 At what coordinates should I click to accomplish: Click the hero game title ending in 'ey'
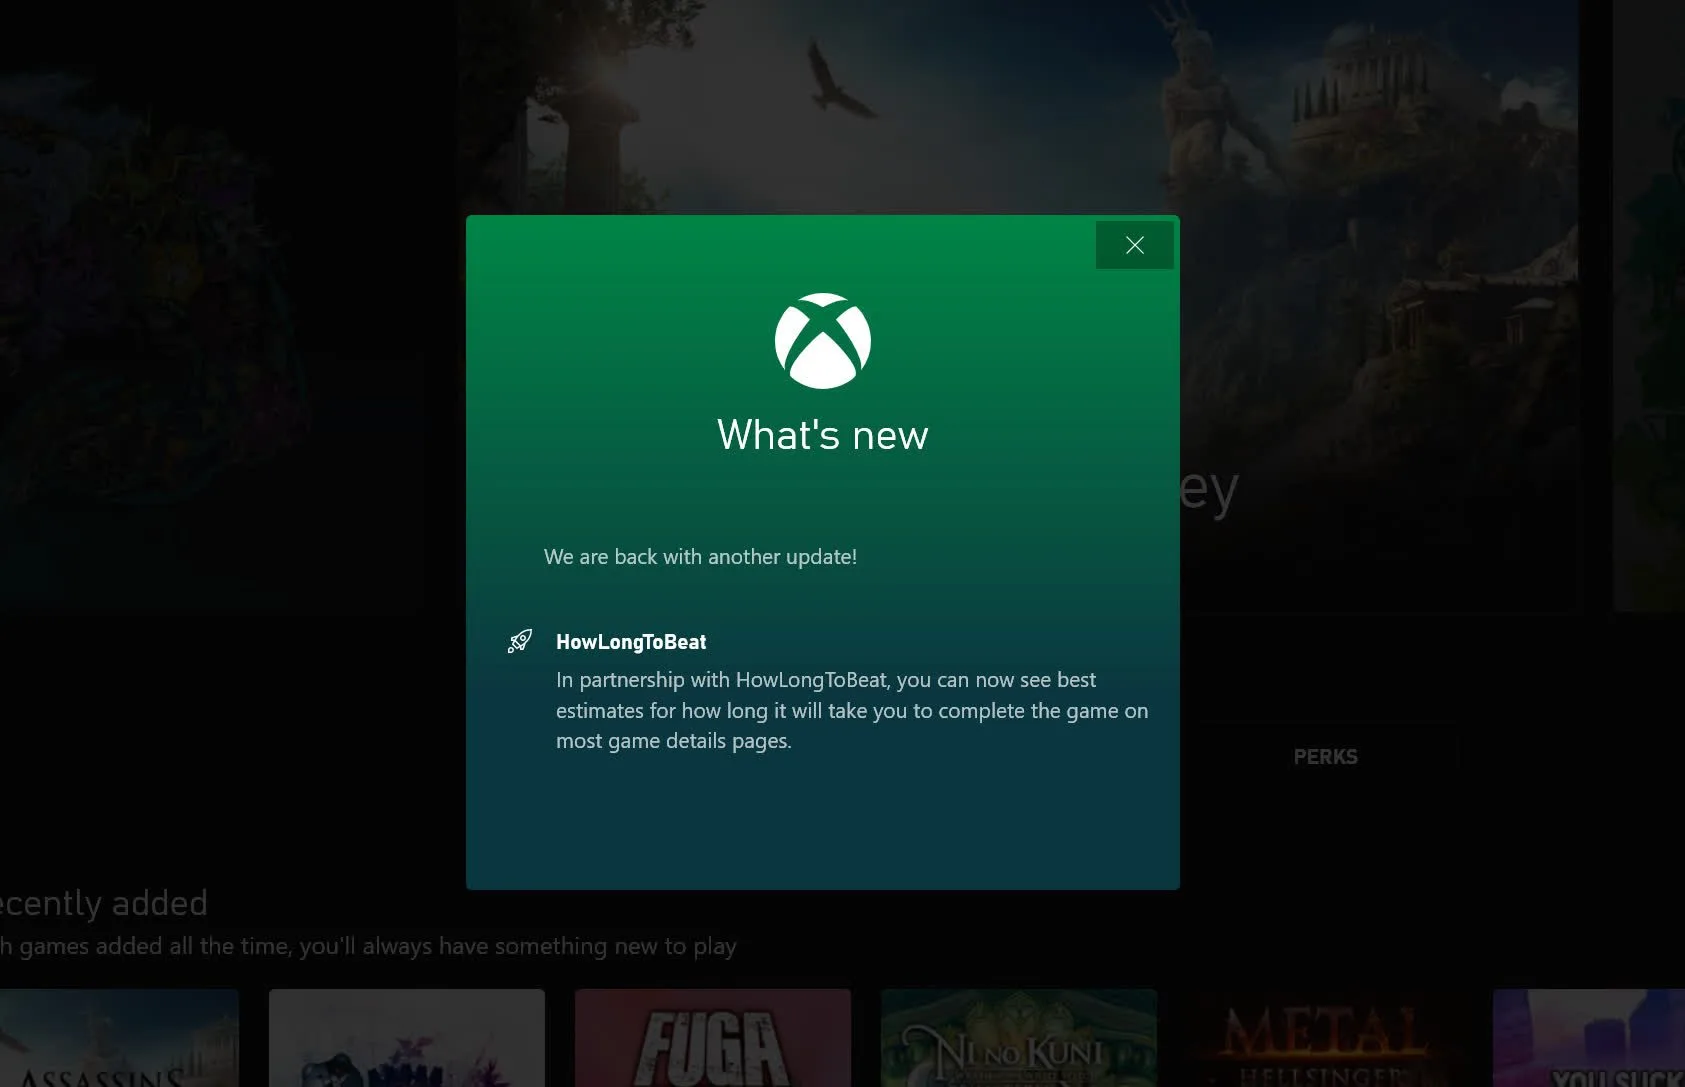pos(1209,490)
